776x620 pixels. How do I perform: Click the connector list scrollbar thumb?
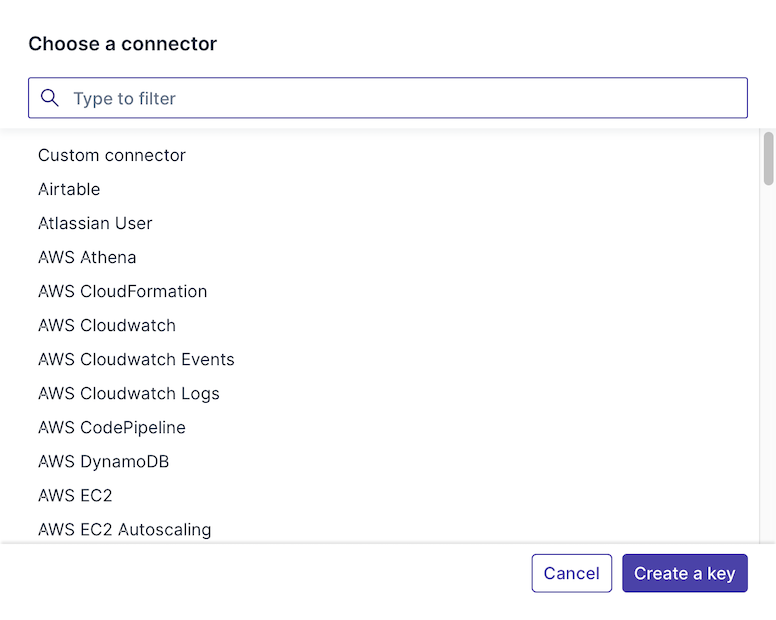pos(768,158)
